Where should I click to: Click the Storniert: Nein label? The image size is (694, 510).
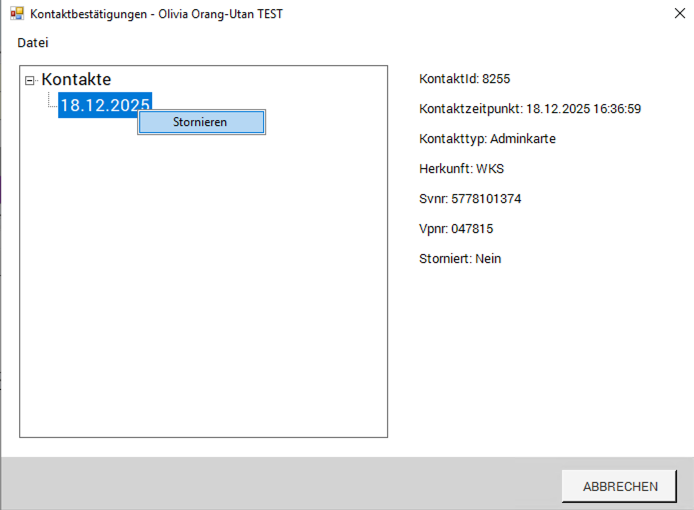tap(460, 259)
